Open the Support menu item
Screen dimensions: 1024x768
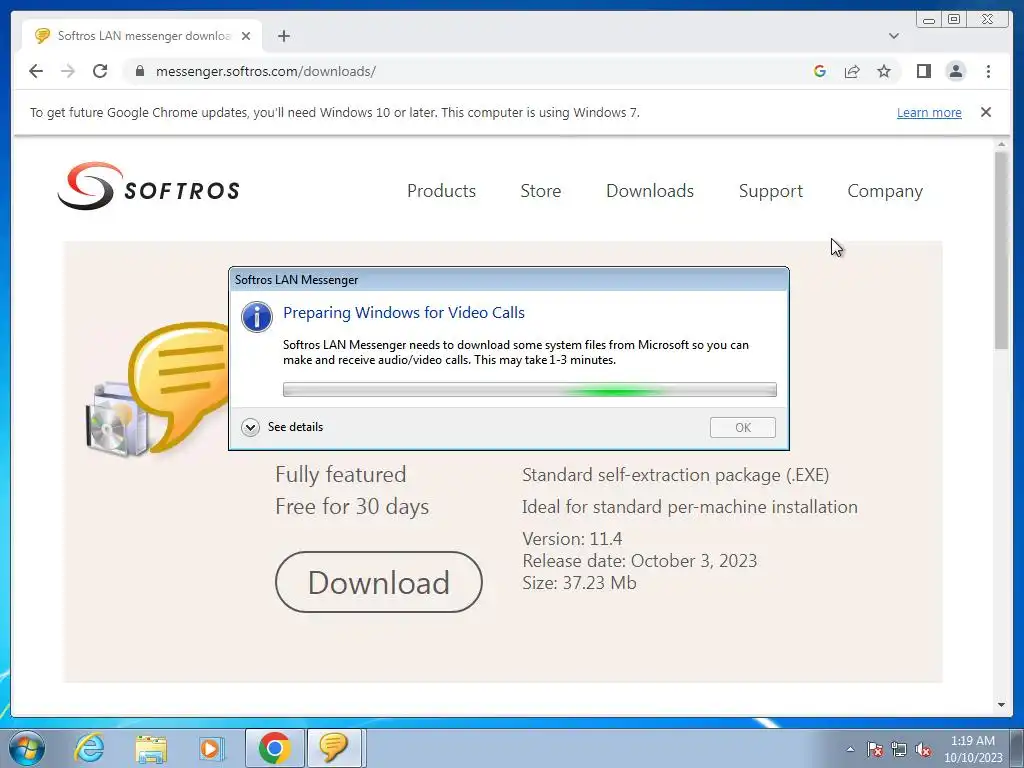pyautogui.click(x=771, y=191)
